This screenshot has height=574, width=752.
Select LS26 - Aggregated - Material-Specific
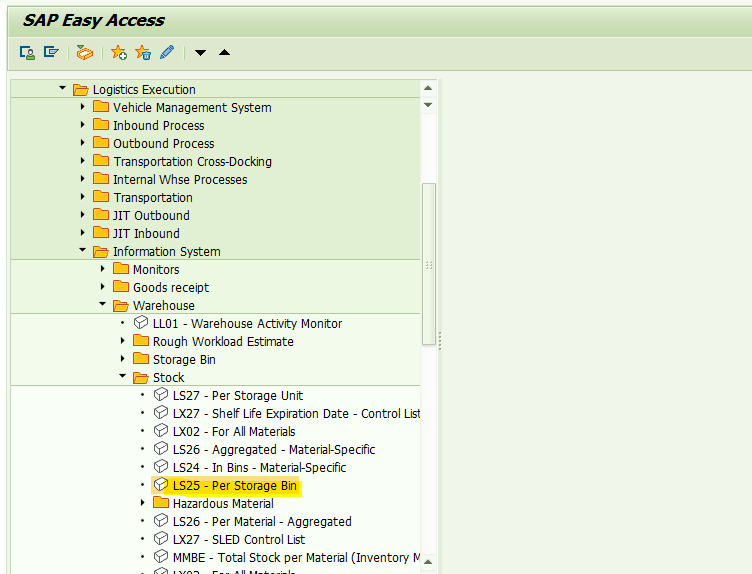pos(274,450)
